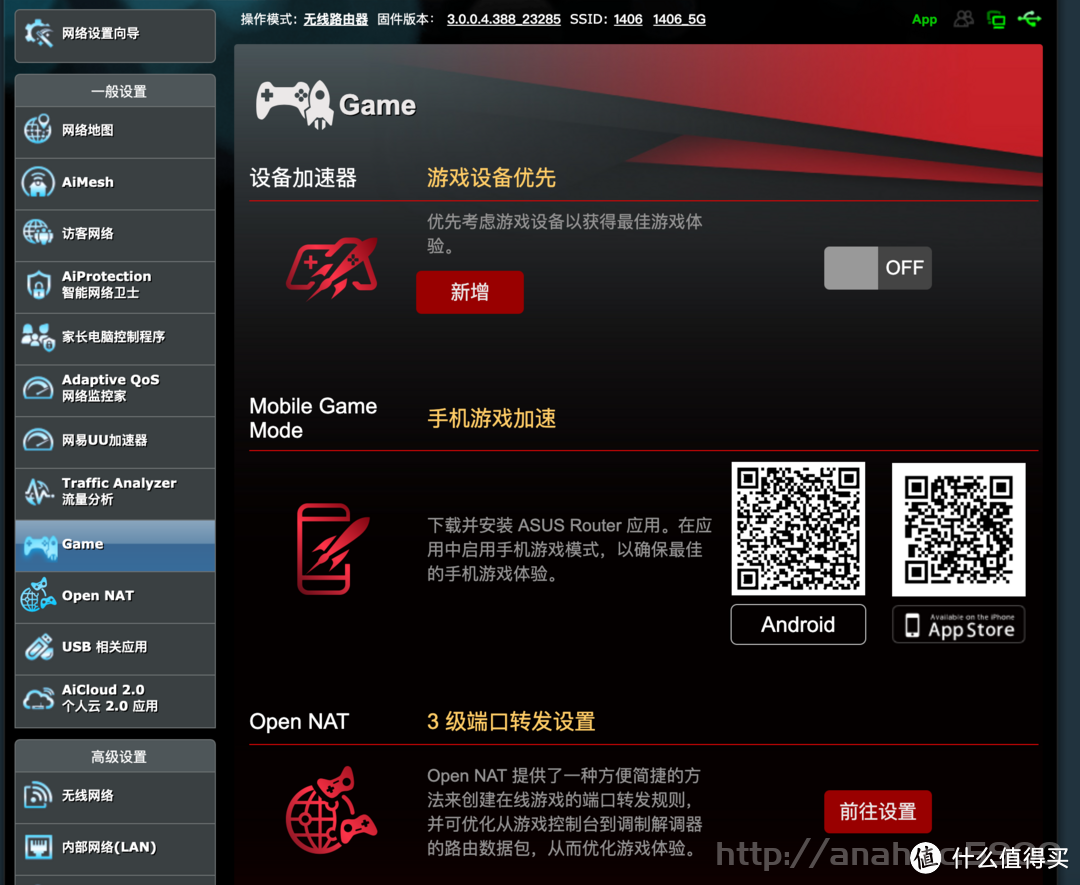This screenshot has height=885, width=1080.
Task: Click the USB 相关应用 icon
Action: pos(39,647)
